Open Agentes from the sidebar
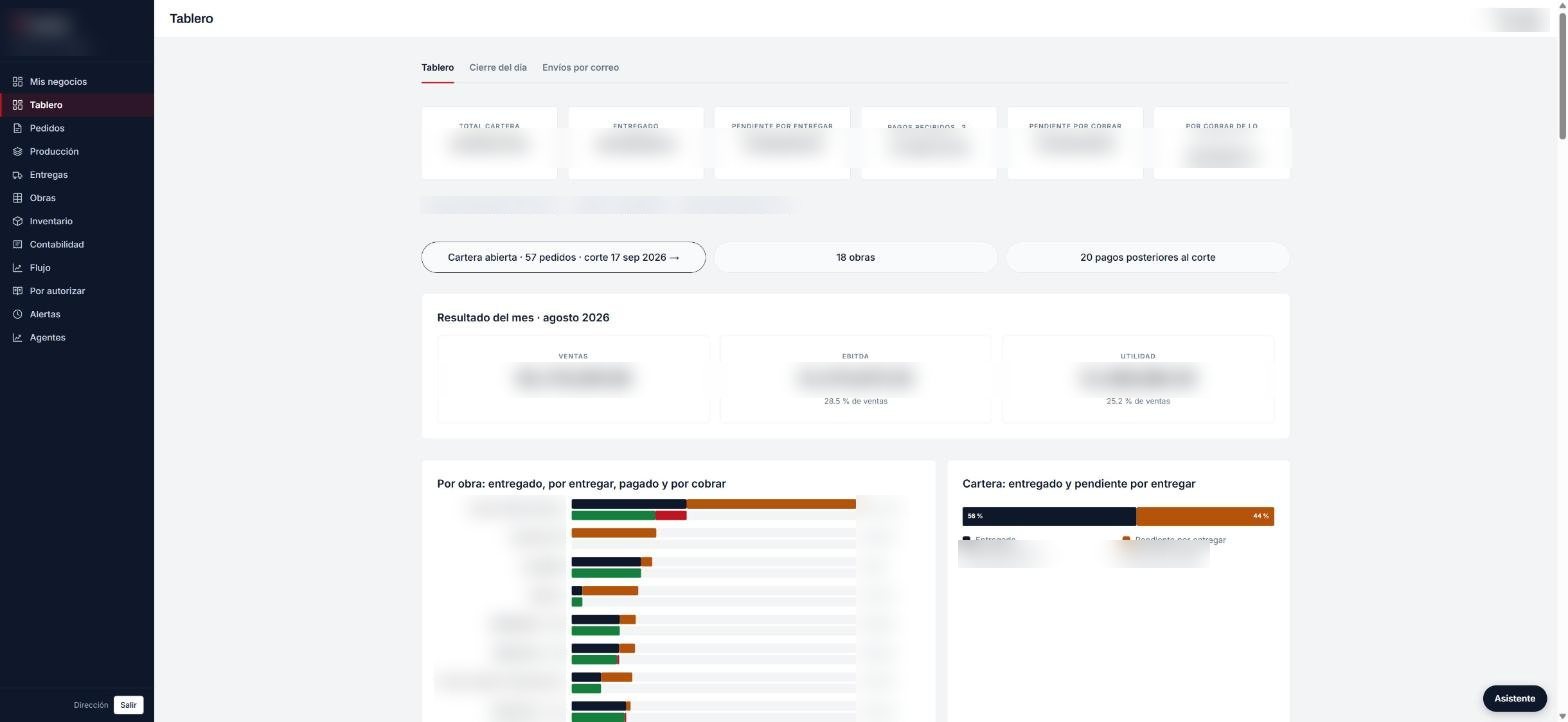This screenshot has height=722, width=1568. coord(77,338)
